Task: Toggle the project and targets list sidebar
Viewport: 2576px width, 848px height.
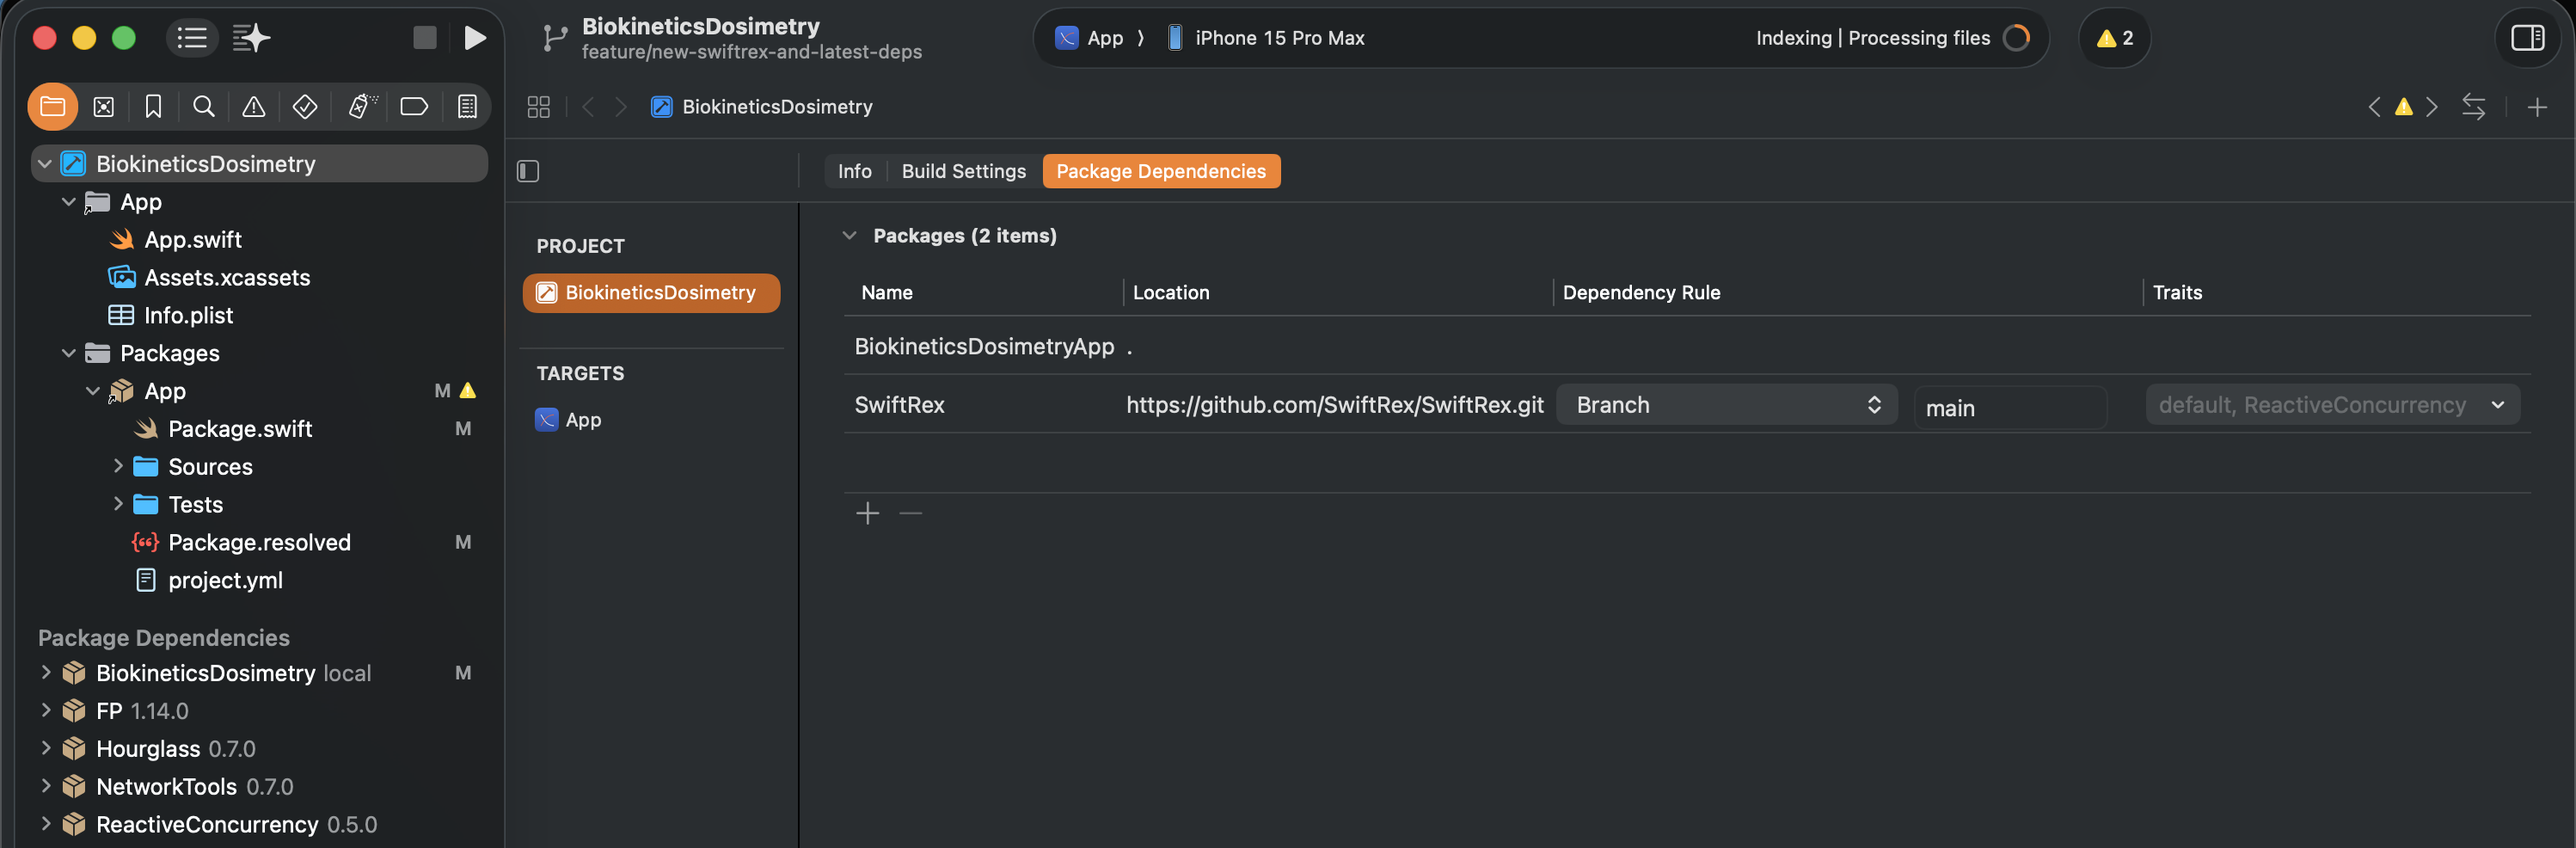Action: [x=528, y=172]
